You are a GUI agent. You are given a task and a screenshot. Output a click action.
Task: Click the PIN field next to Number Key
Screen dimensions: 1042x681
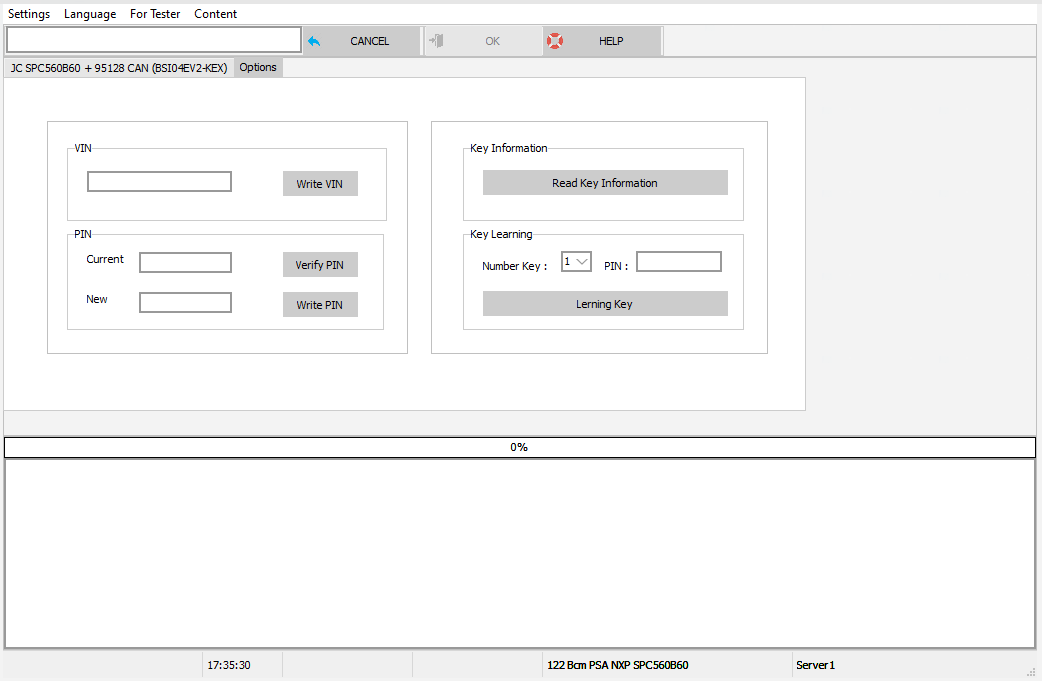pos(678,261)
